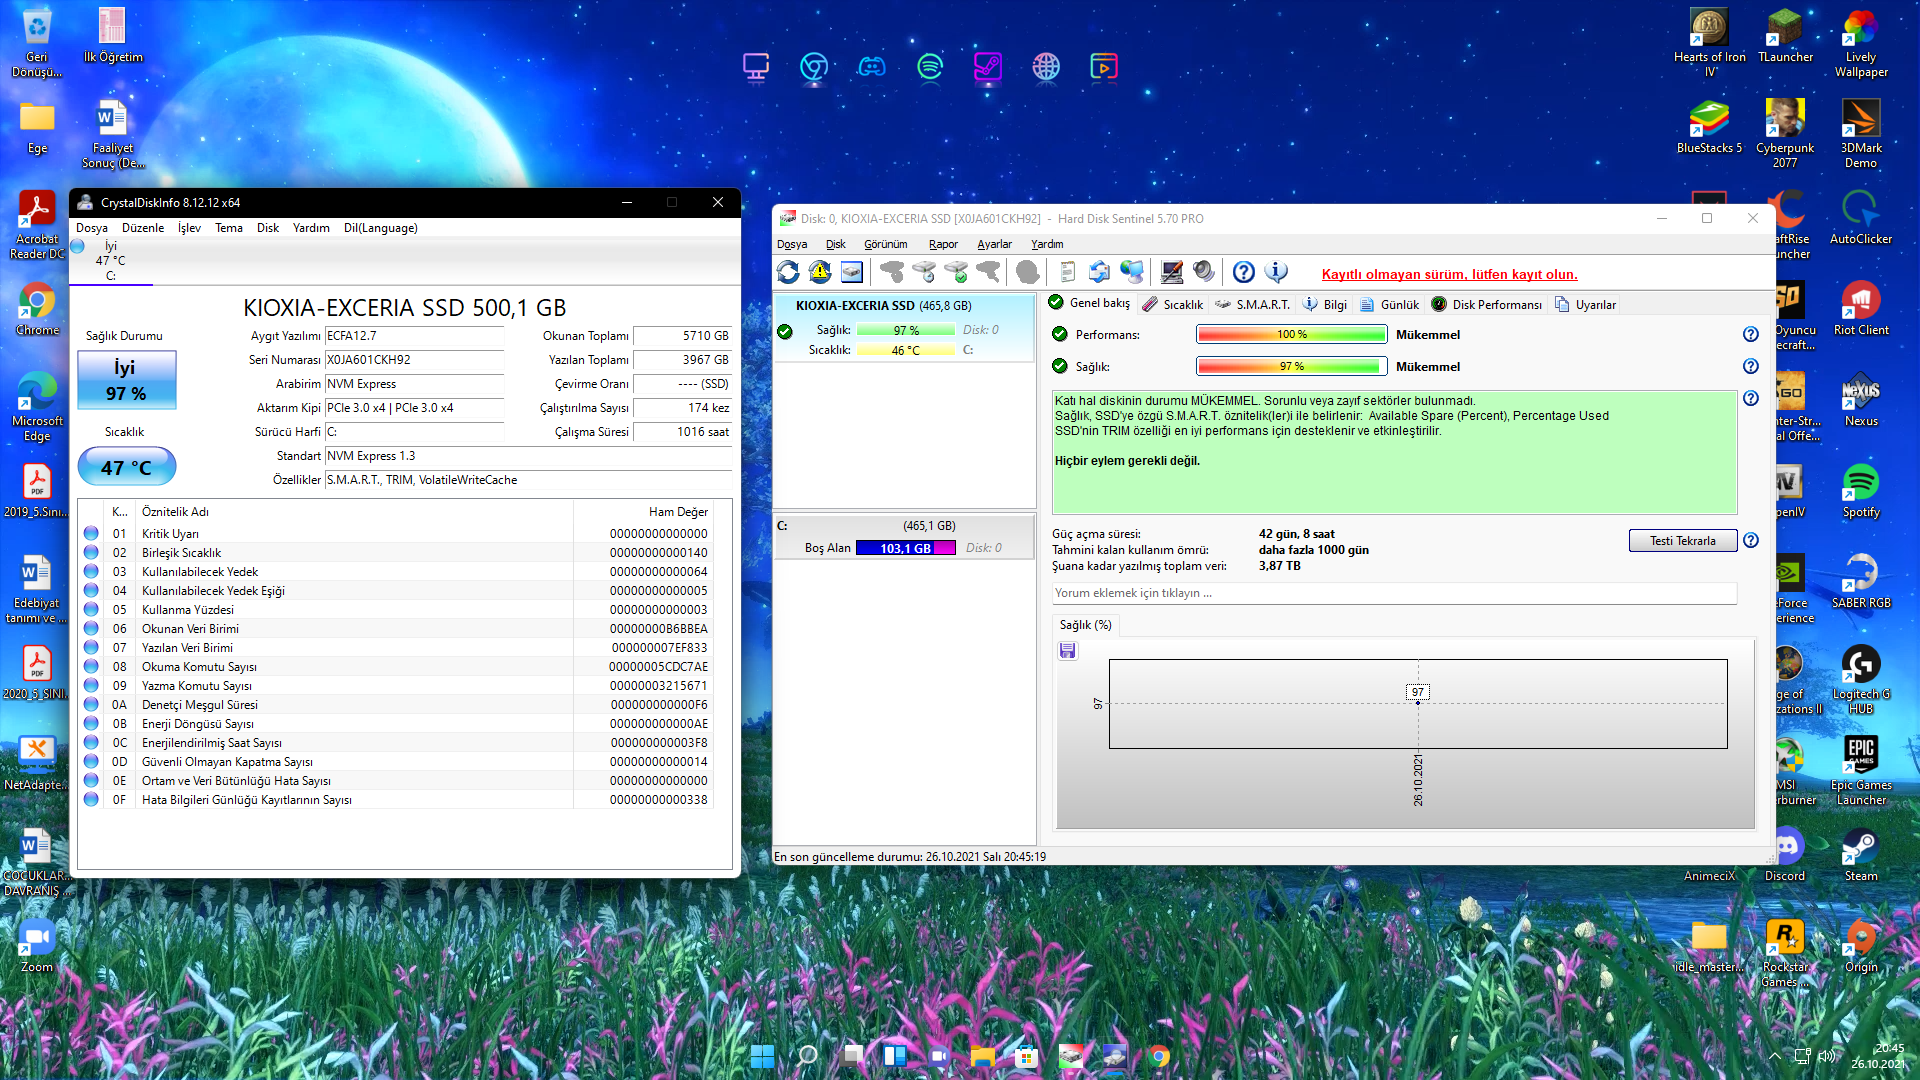Switch to the S.M.A.R.T. tab
This screenshot has width=1920, height=1080.
[x=1252, y=305]
